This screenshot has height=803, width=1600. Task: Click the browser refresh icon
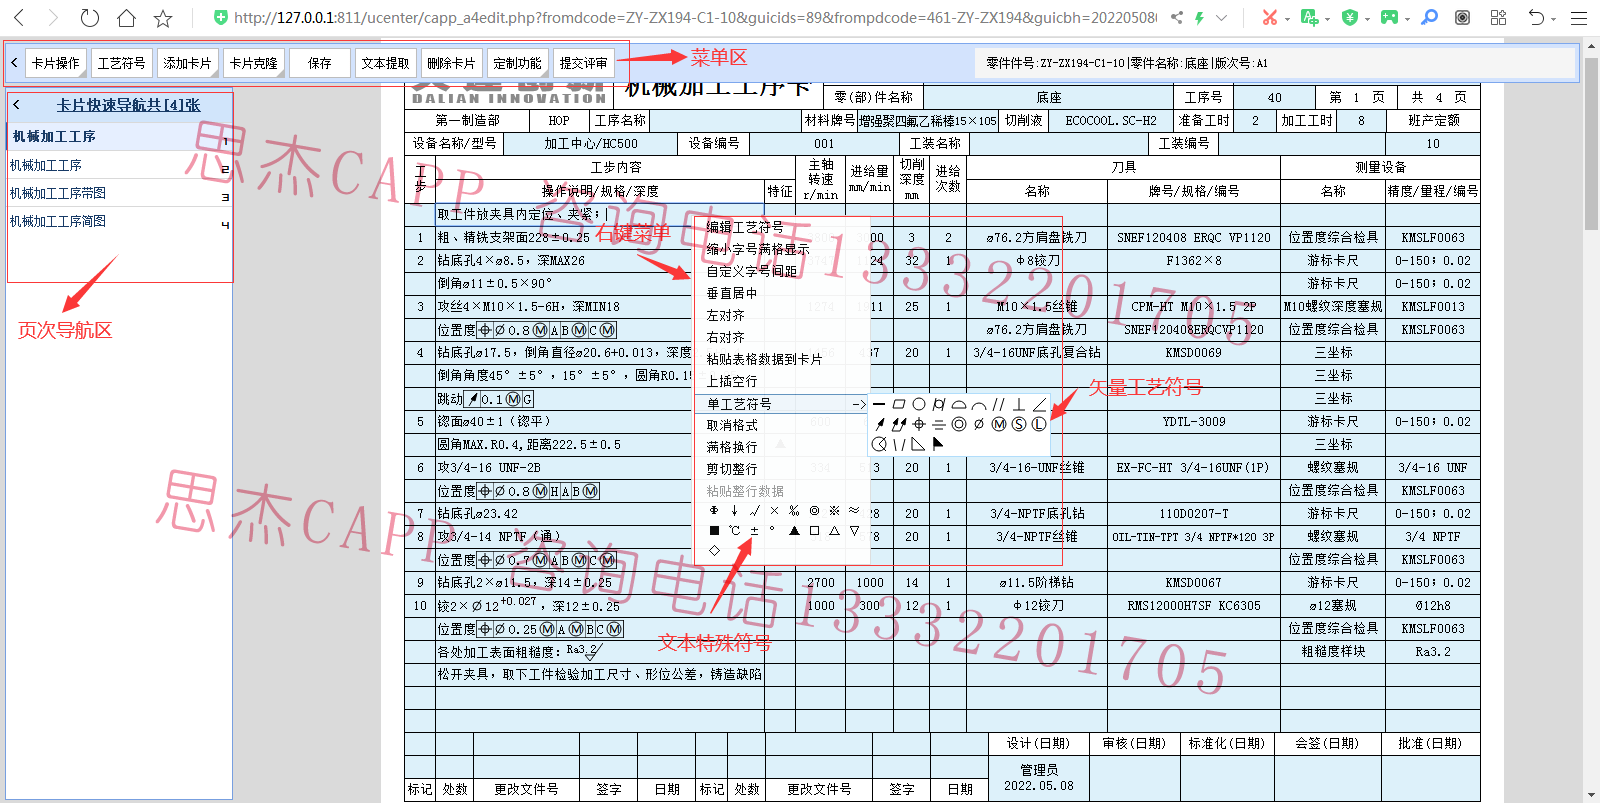[x=90, y=18]
